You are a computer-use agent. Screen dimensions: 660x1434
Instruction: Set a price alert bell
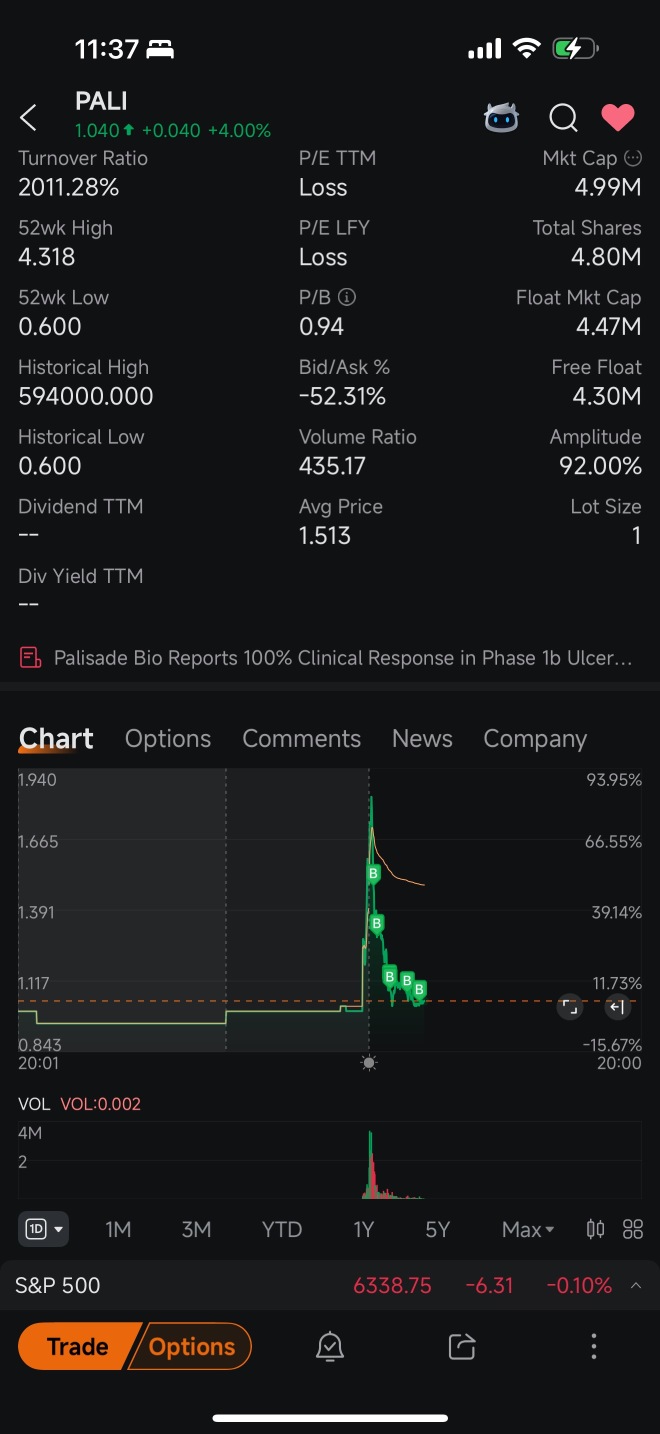tap(329, 1346)
